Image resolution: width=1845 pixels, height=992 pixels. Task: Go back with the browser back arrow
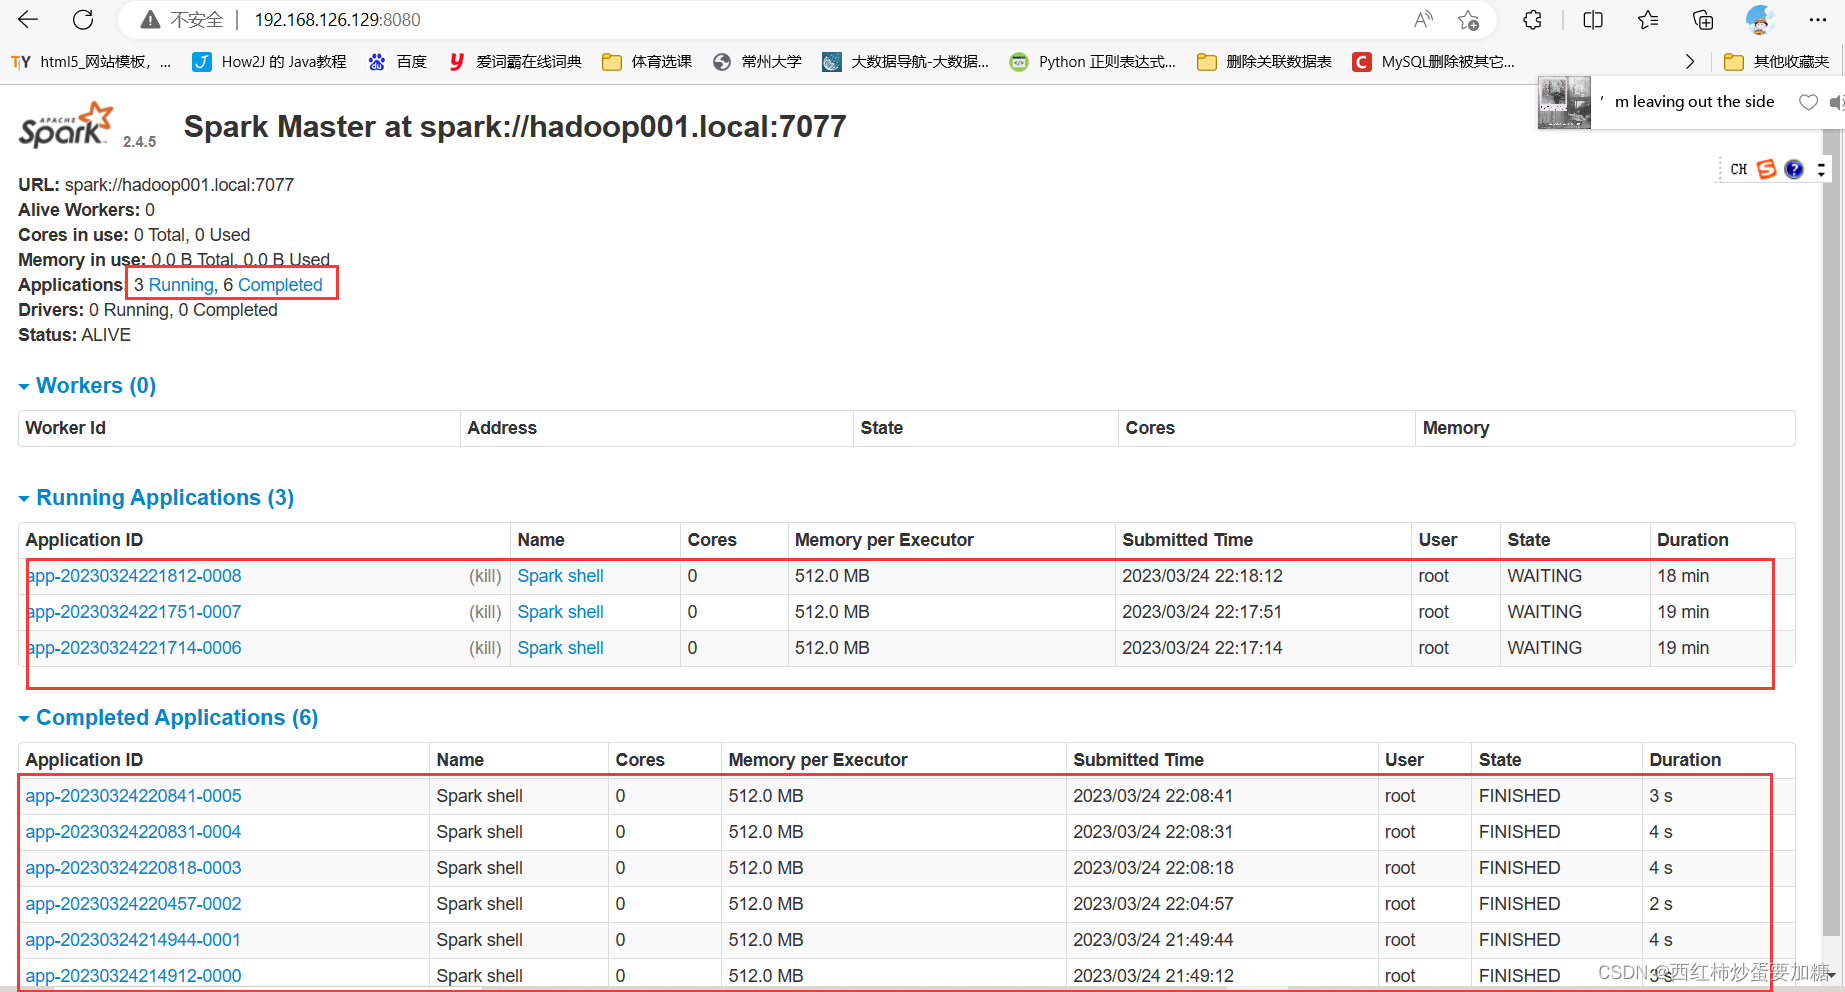pyautogui.click(x=28, y=19)
